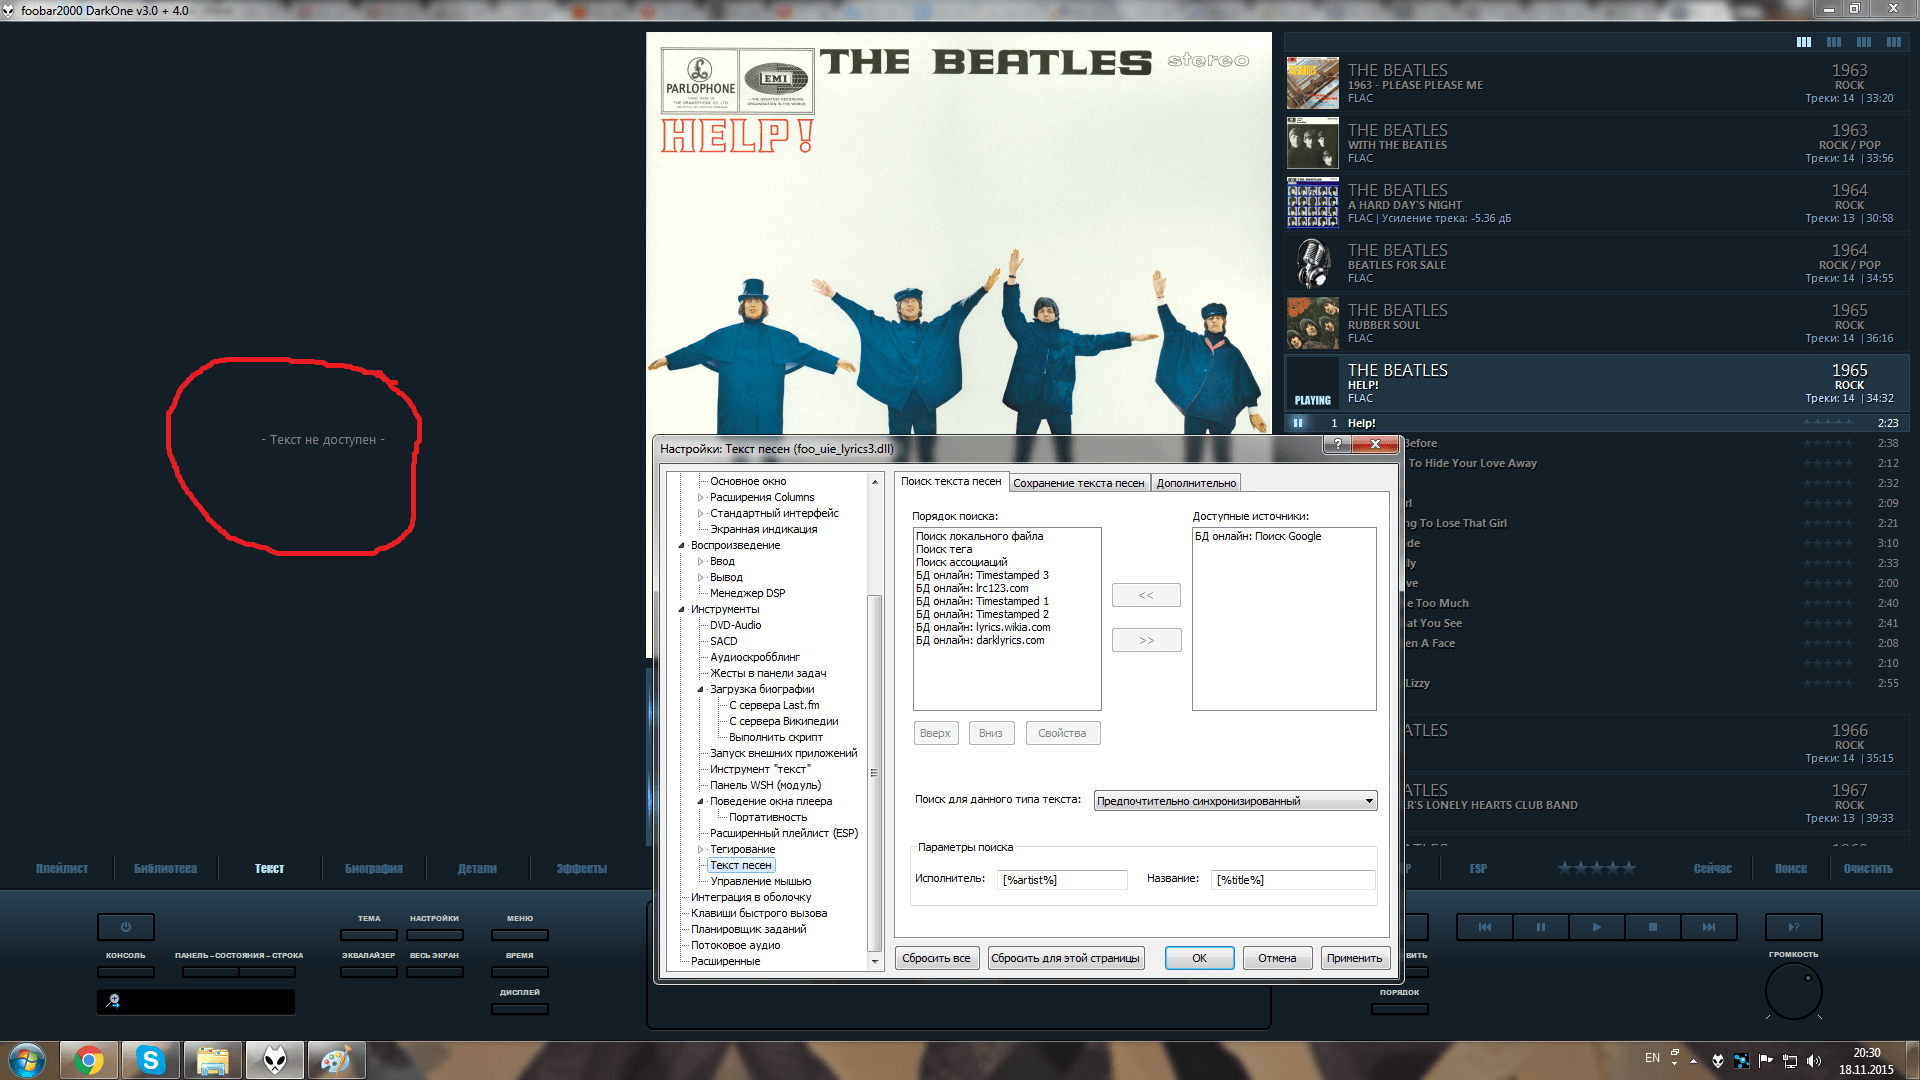This screenshot has height=1080, width=1920.
Task: Open the Биография panel tab
Action: point(373,868)
